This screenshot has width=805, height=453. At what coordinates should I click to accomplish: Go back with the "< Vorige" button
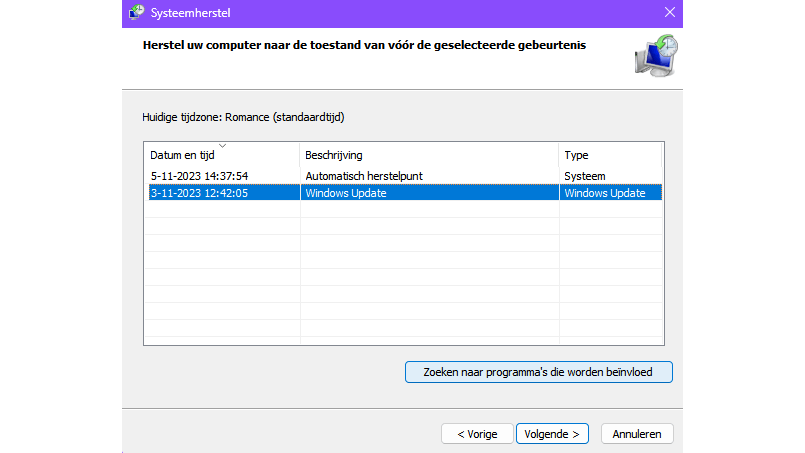pyautogui.click(x=477, y=434)
